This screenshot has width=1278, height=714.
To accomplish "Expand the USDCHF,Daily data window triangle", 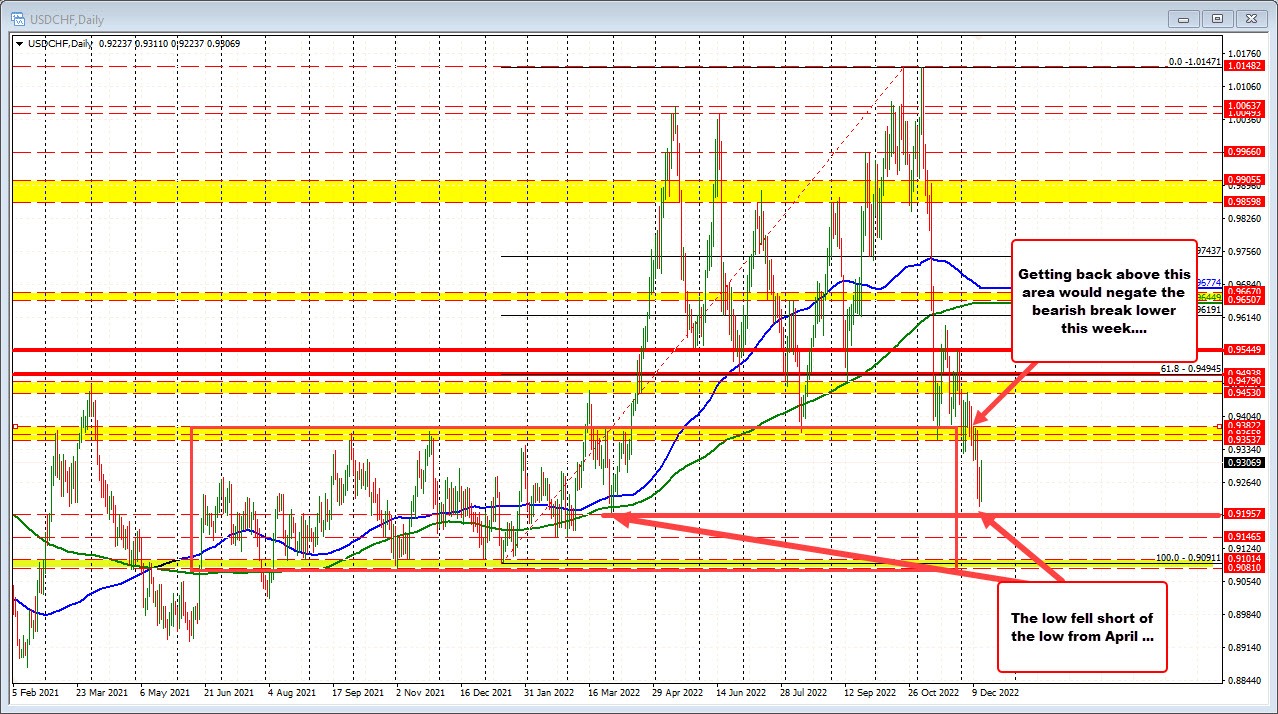I will pyautogui.click(x=20, y=43).
